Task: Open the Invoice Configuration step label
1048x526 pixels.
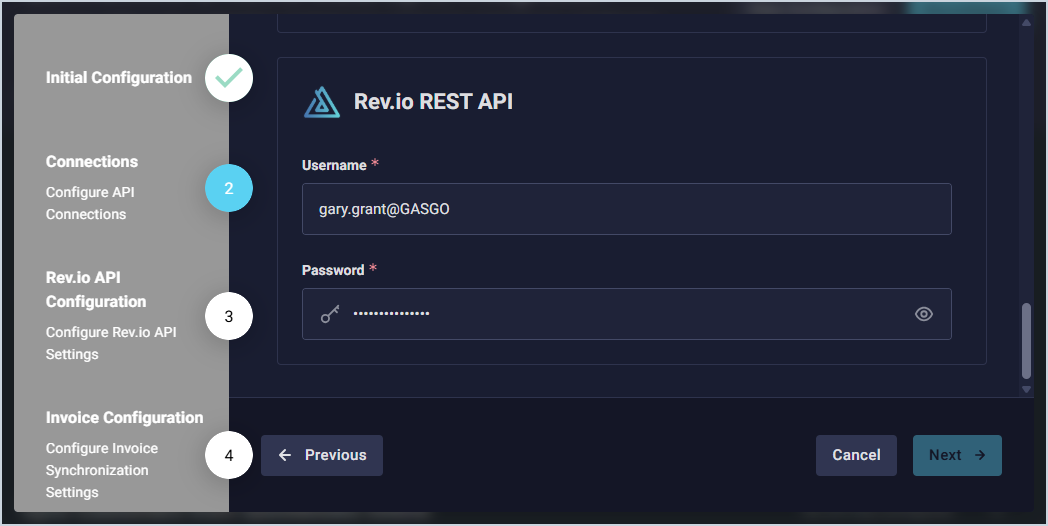Action: coord(124,418)
